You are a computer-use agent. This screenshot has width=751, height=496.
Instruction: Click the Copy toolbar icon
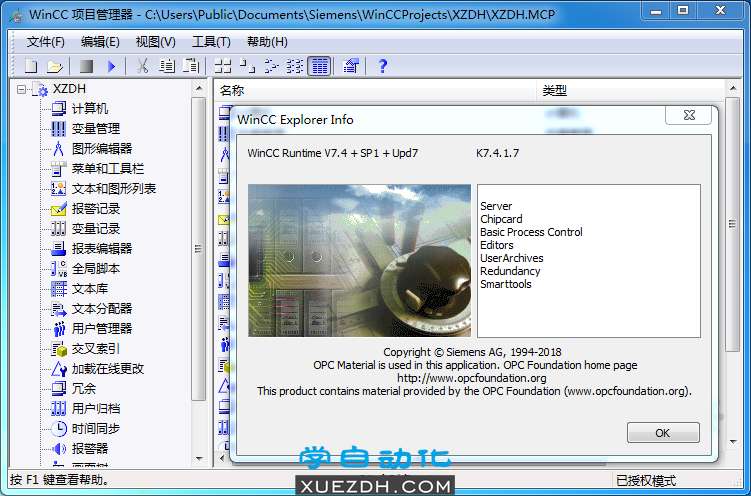point(167,66)
